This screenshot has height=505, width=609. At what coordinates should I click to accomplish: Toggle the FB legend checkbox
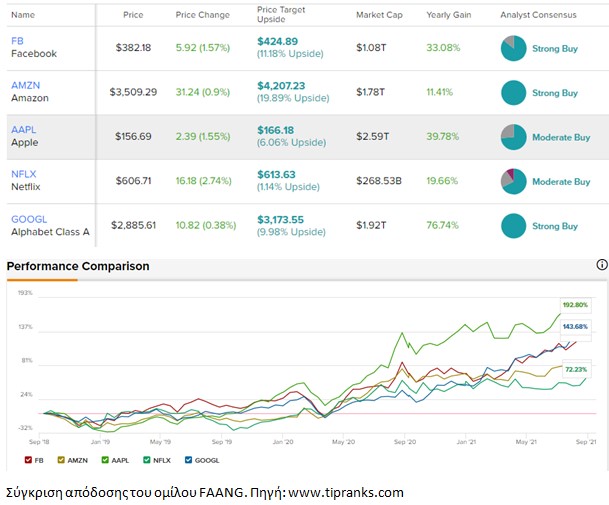click(28, 460)
